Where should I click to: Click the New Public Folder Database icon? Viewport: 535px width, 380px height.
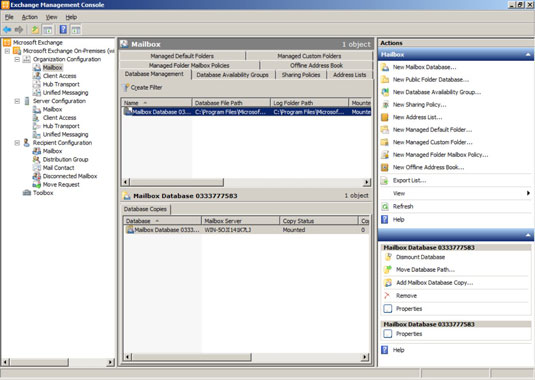tap(385, 79)
